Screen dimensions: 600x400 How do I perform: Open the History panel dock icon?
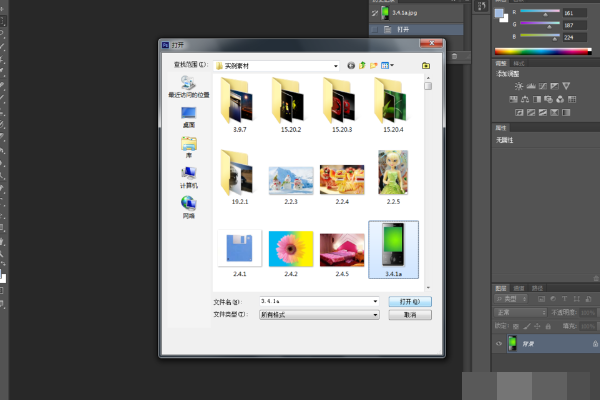click(481, 6)
